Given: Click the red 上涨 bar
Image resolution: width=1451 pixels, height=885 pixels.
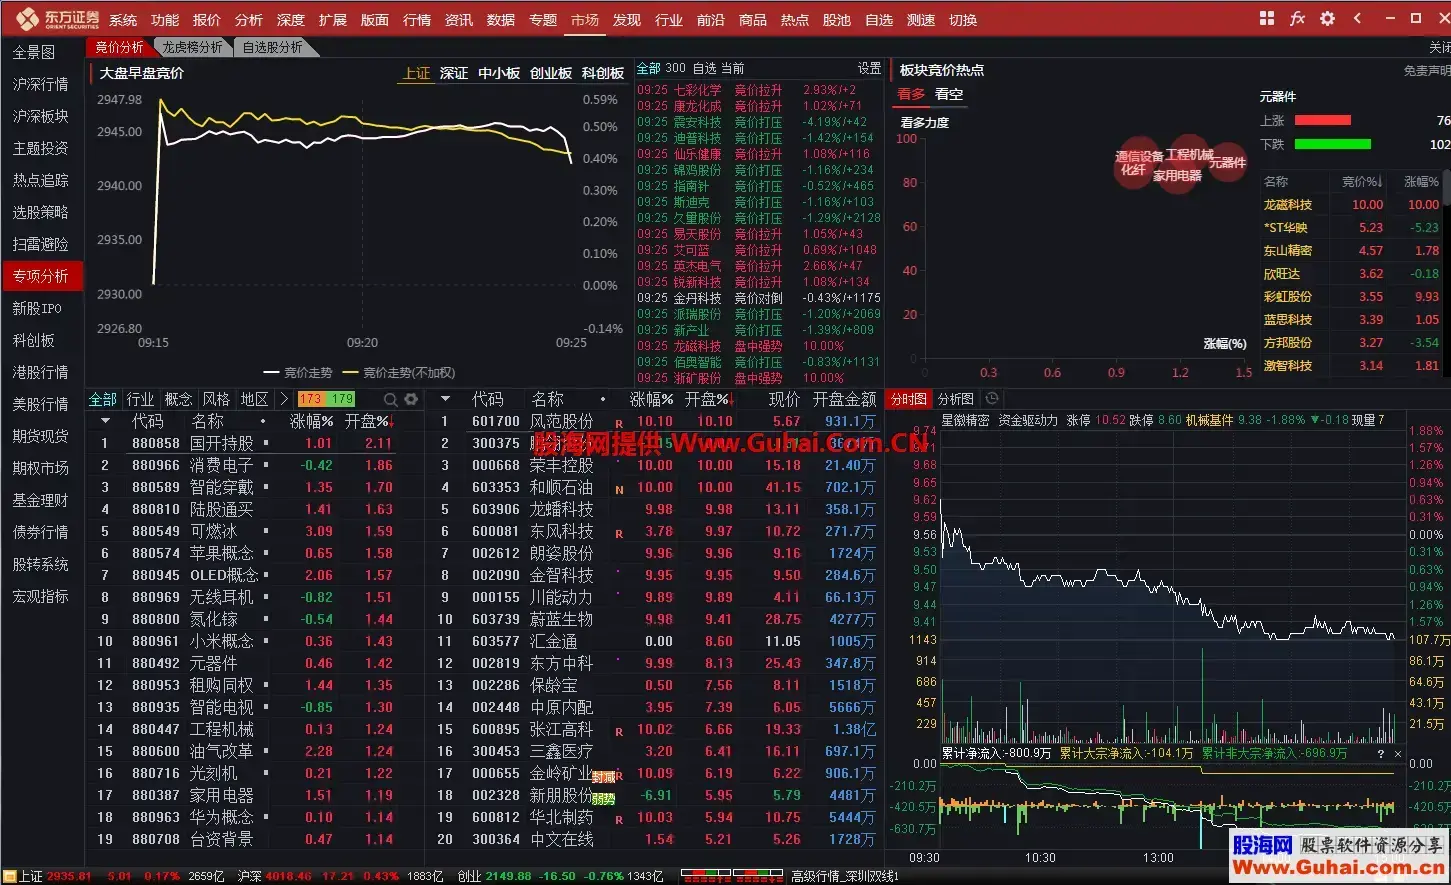Looking at the screenshot, I should pyautogui.click(x=1323, y=120).
